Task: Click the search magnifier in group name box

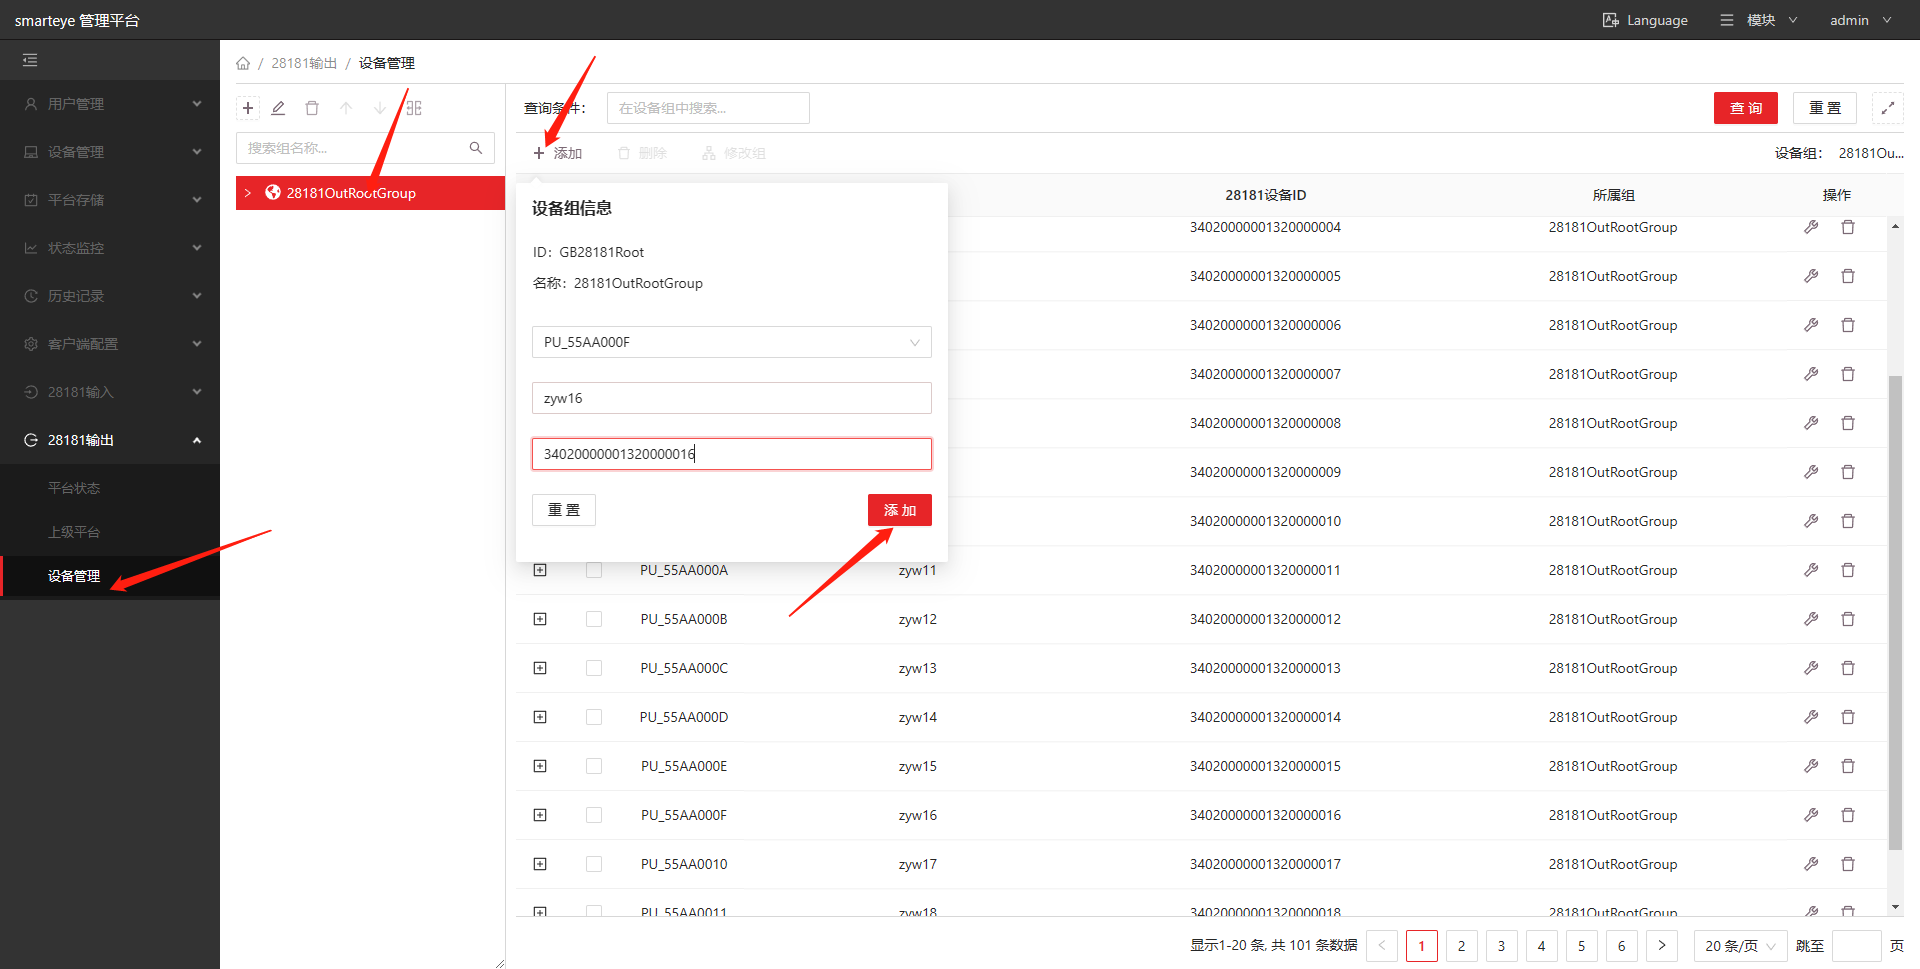Action: pyautogui.click(x=476, y=148)
